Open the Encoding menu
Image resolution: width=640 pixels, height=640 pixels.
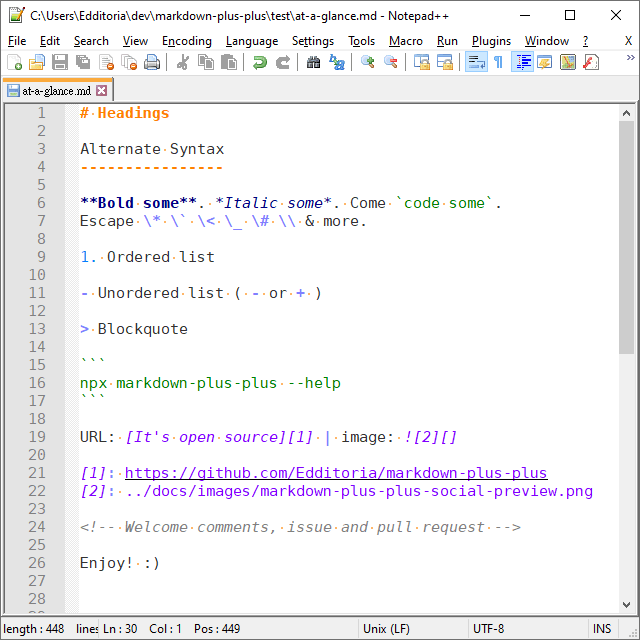187,41
